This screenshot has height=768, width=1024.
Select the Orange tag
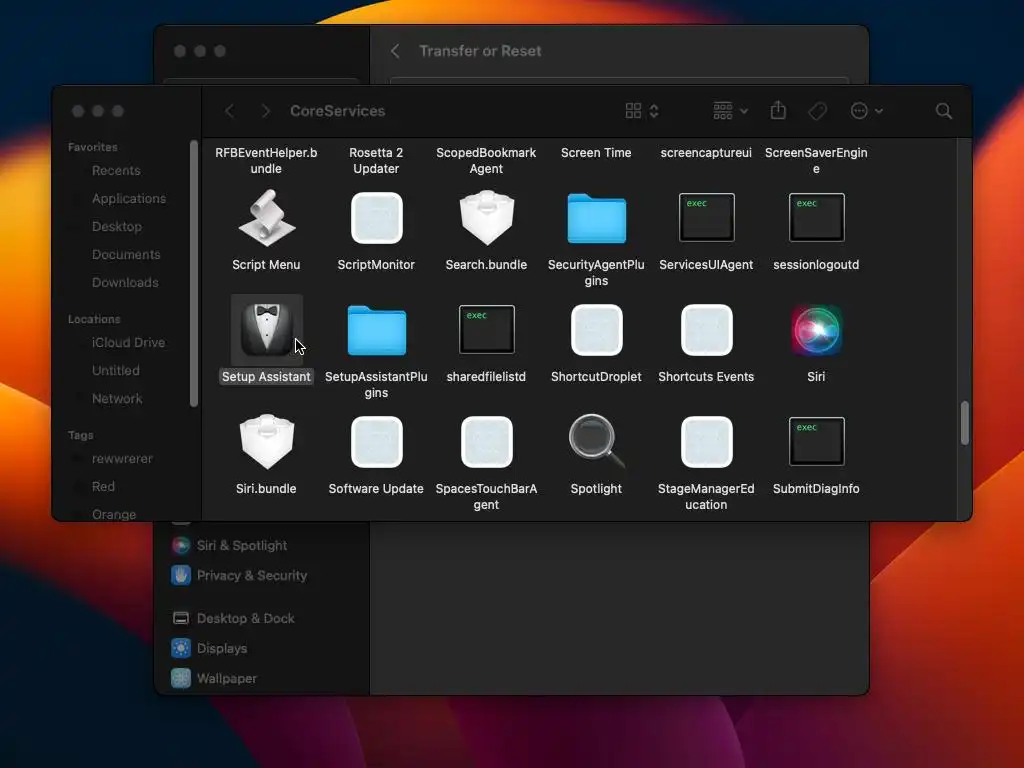coord(114,515)
